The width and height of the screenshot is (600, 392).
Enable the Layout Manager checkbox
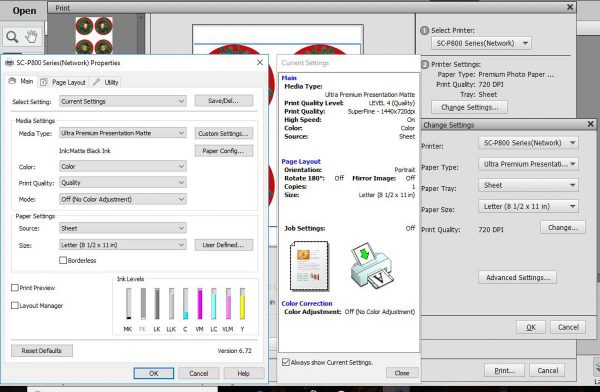pos(15,305)
